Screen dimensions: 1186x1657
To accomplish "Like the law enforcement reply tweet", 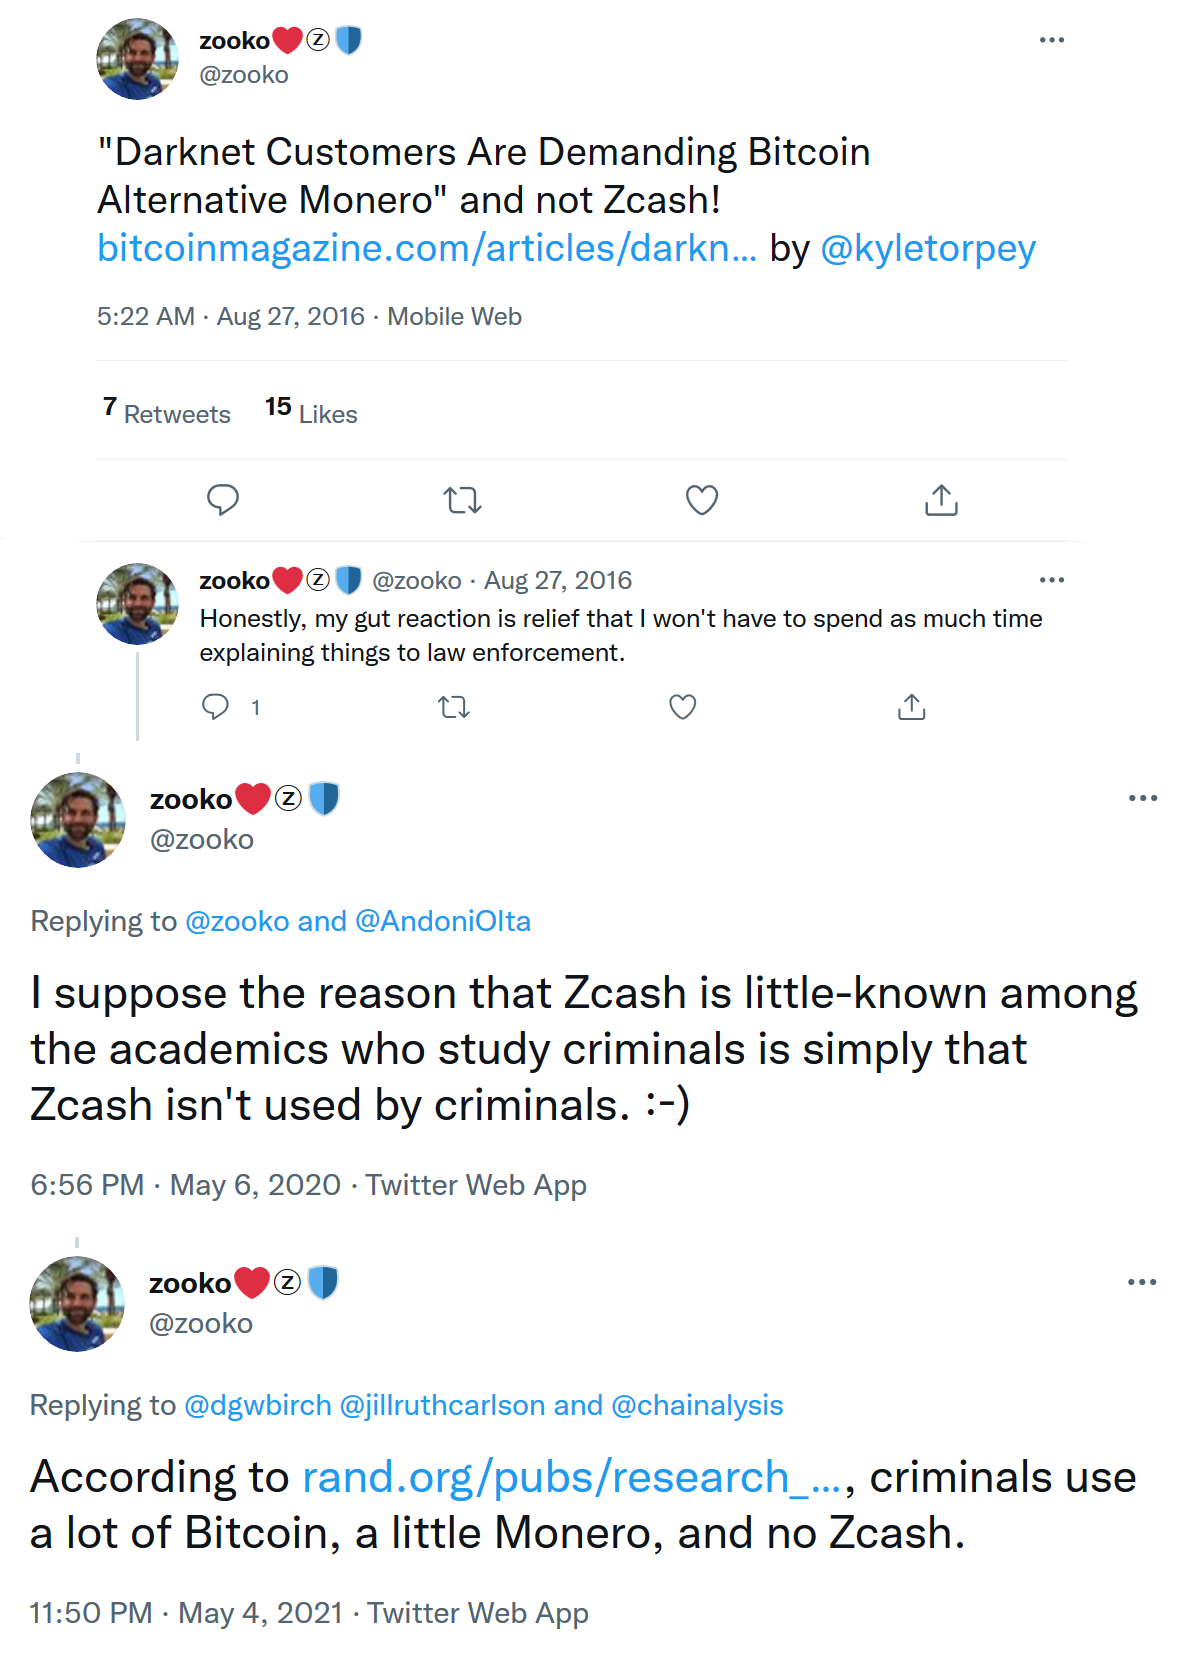I will pos(683,707).
